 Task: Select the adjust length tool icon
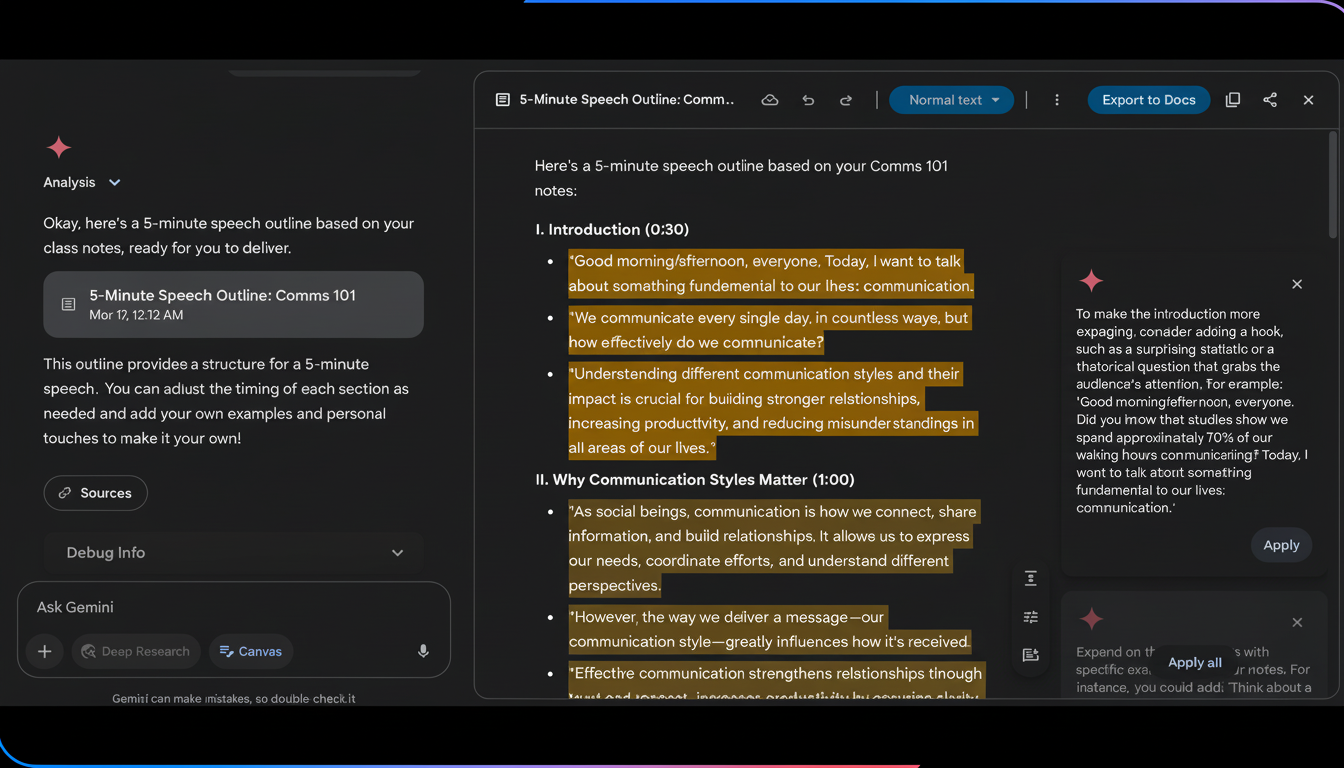pos(1030,578)
